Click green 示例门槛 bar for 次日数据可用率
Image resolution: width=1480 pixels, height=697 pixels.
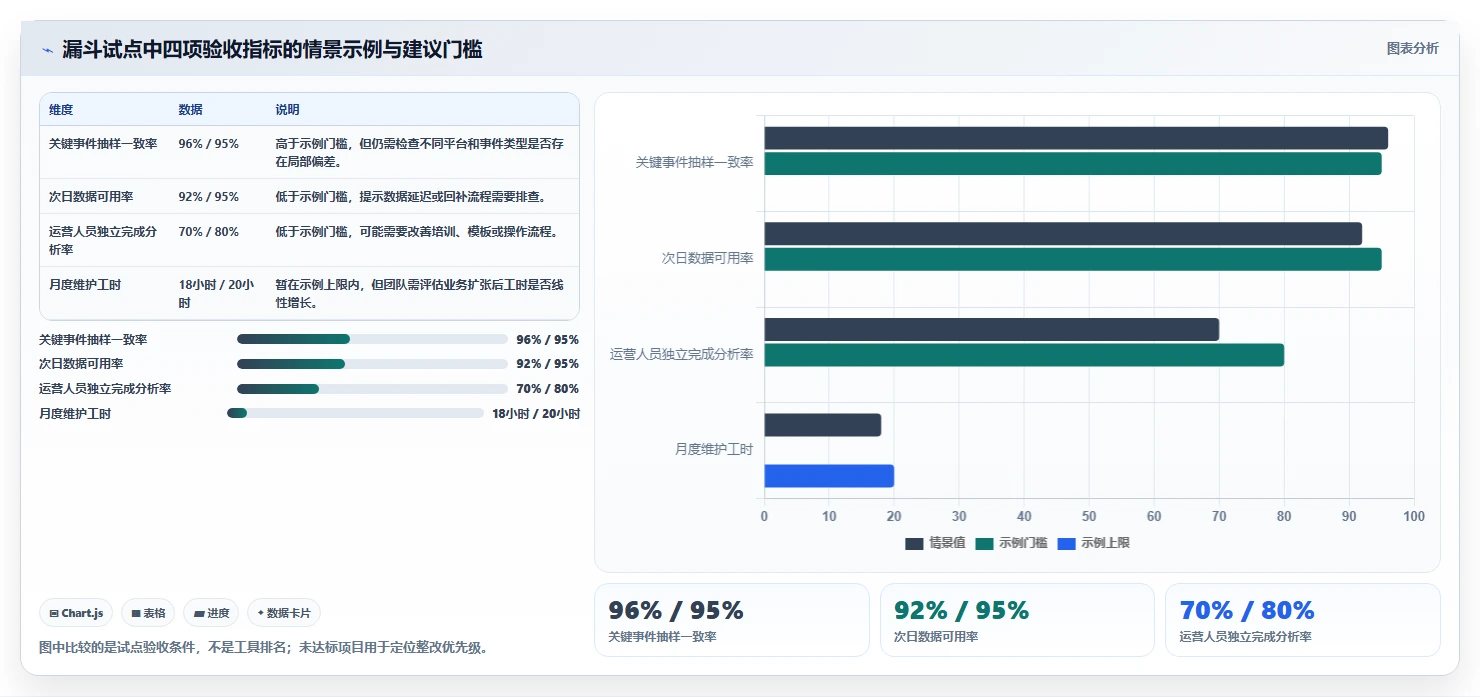[x=1073, y=259]
